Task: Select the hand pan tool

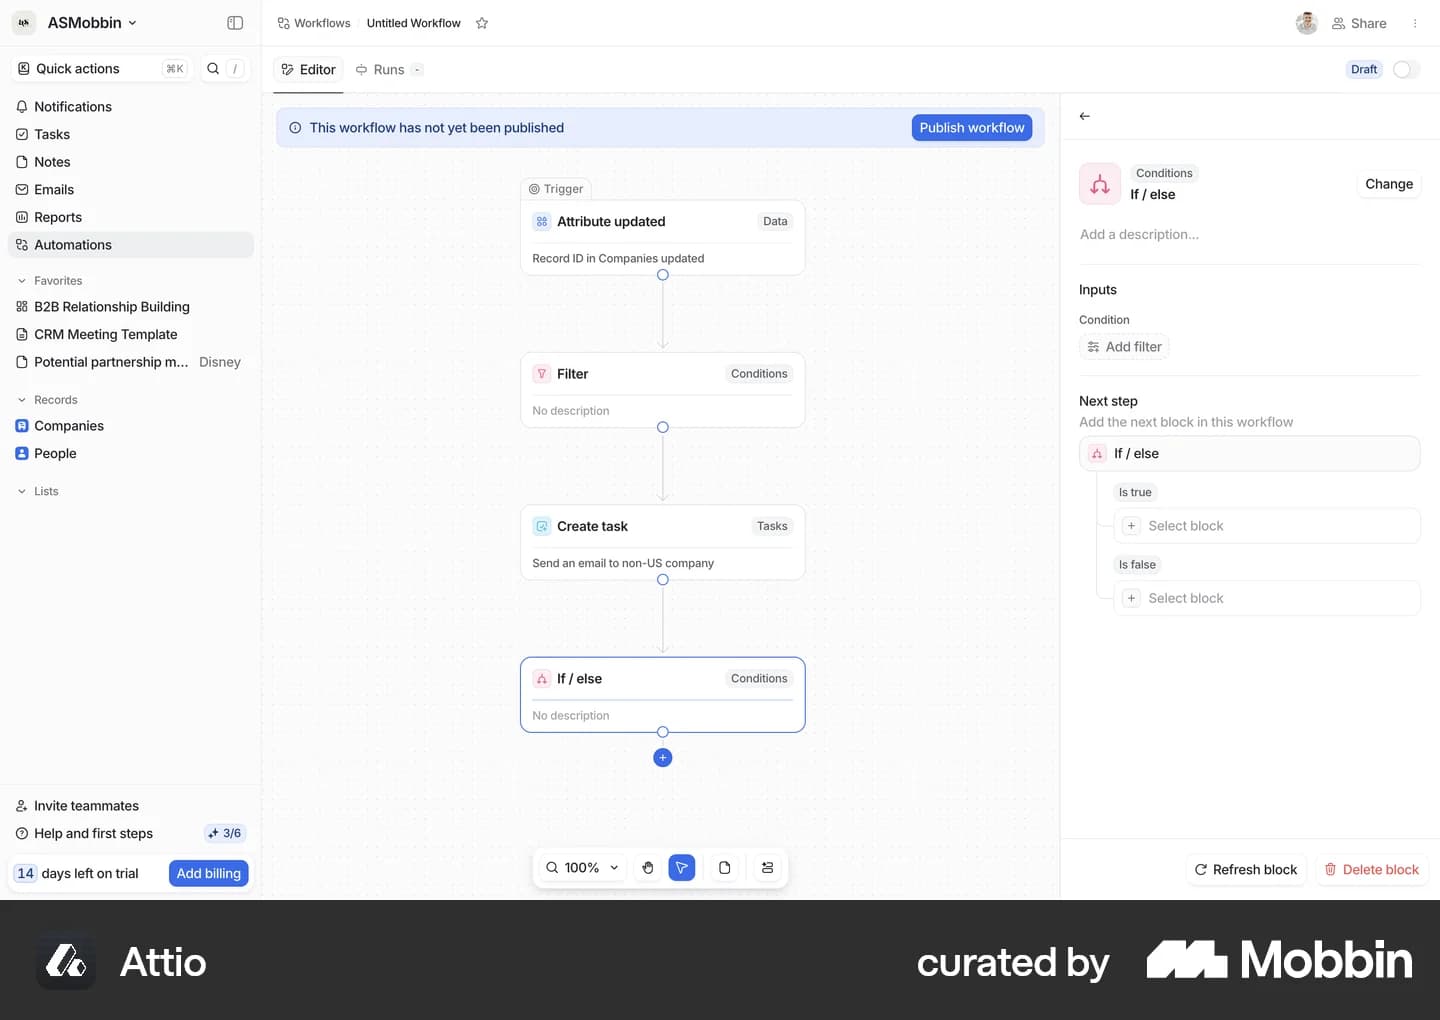Action: (648, 868)
